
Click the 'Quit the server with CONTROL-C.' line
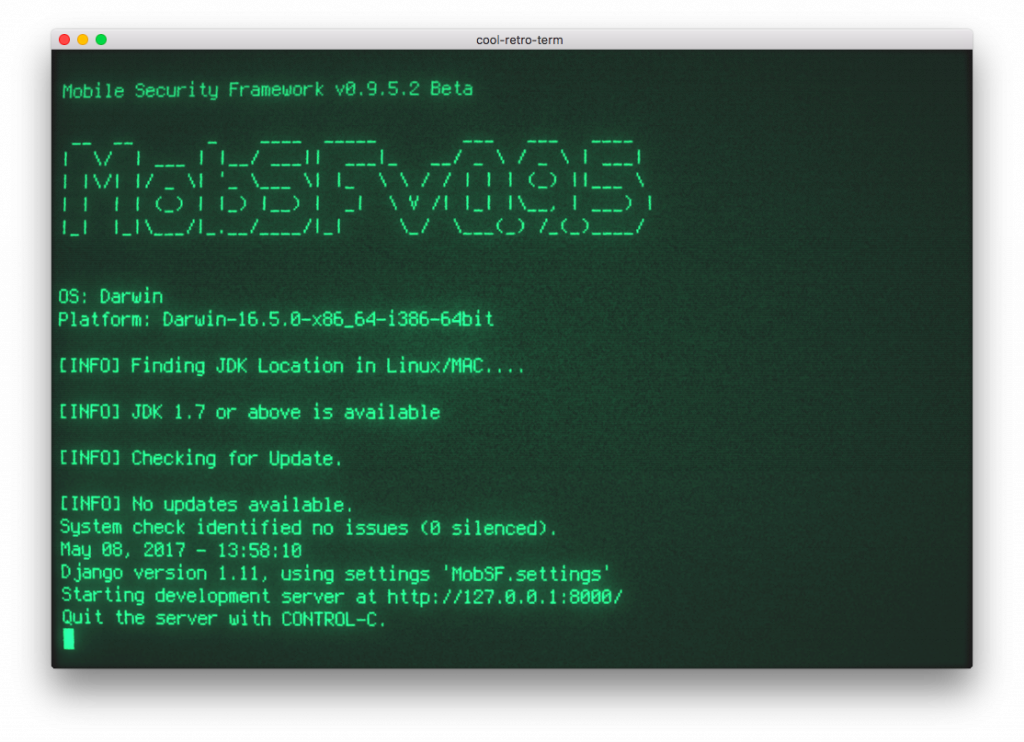point(224,619)
